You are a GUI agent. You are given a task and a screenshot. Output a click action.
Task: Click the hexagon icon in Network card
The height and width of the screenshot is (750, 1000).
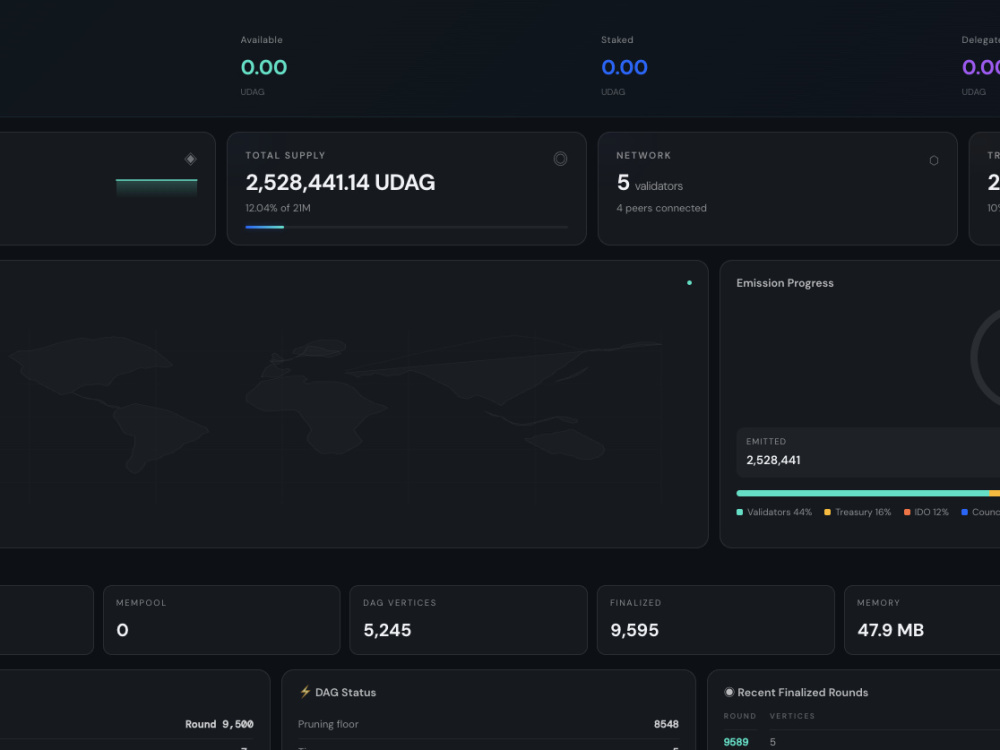(934, 161)
